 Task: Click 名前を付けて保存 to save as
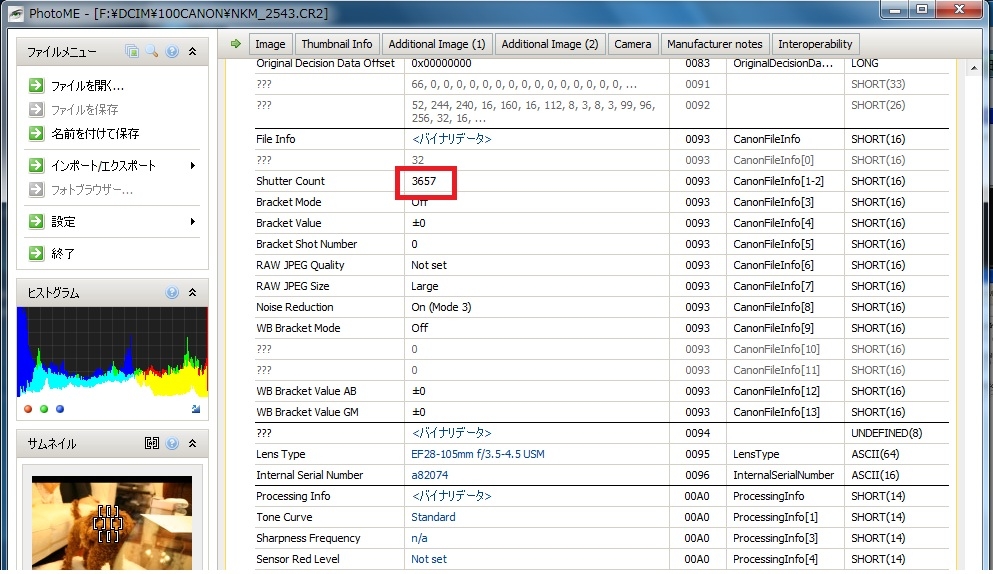pyautogui.click(x=95, y=134)
